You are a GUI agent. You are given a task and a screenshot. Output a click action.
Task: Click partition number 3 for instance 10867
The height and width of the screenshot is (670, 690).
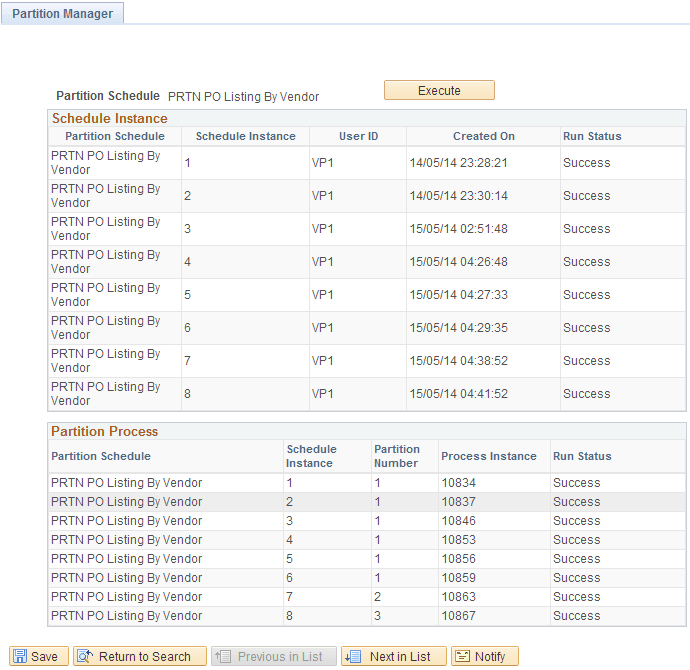click(x=378, y=615)
